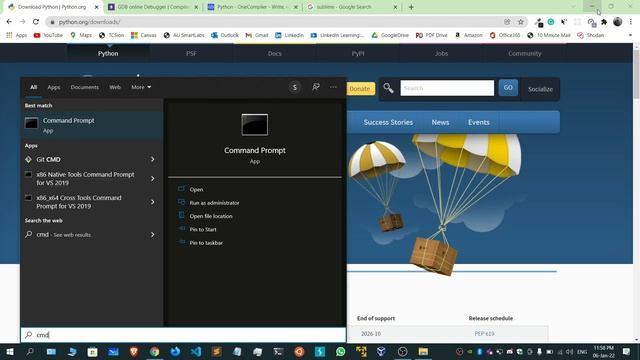
Task: Open the PSF nav tab
Action: pos(191,53)
